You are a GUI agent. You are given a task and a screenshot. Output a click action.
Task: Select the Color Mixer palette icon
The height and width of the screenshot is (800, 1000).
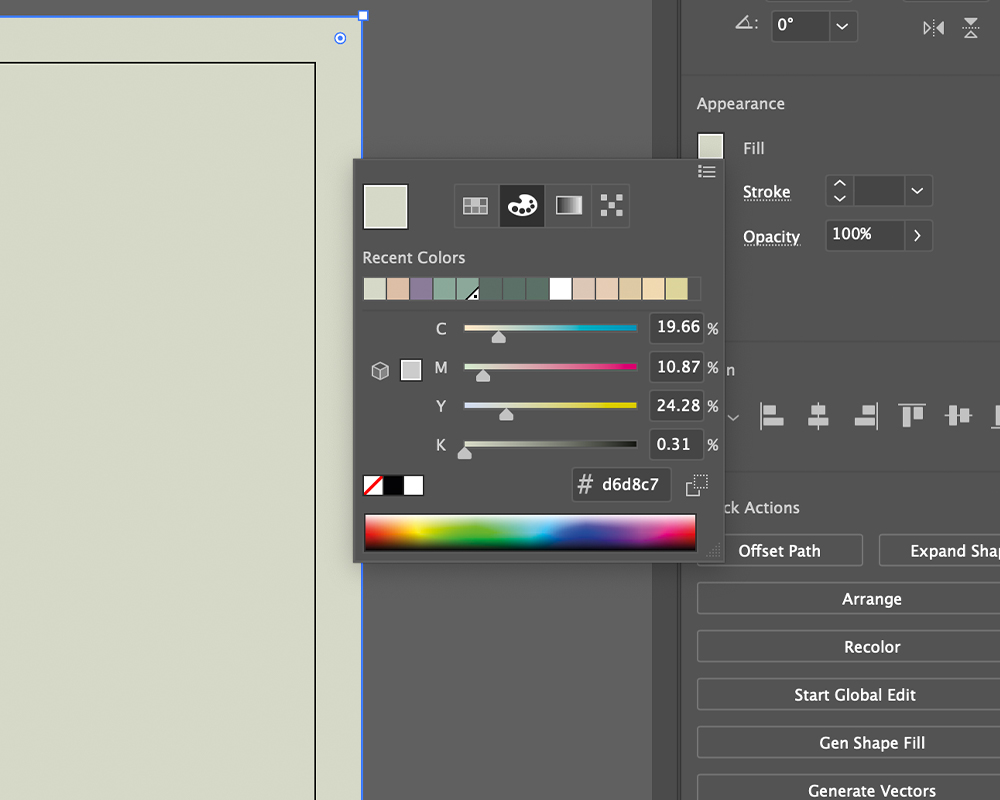[522, 205]
